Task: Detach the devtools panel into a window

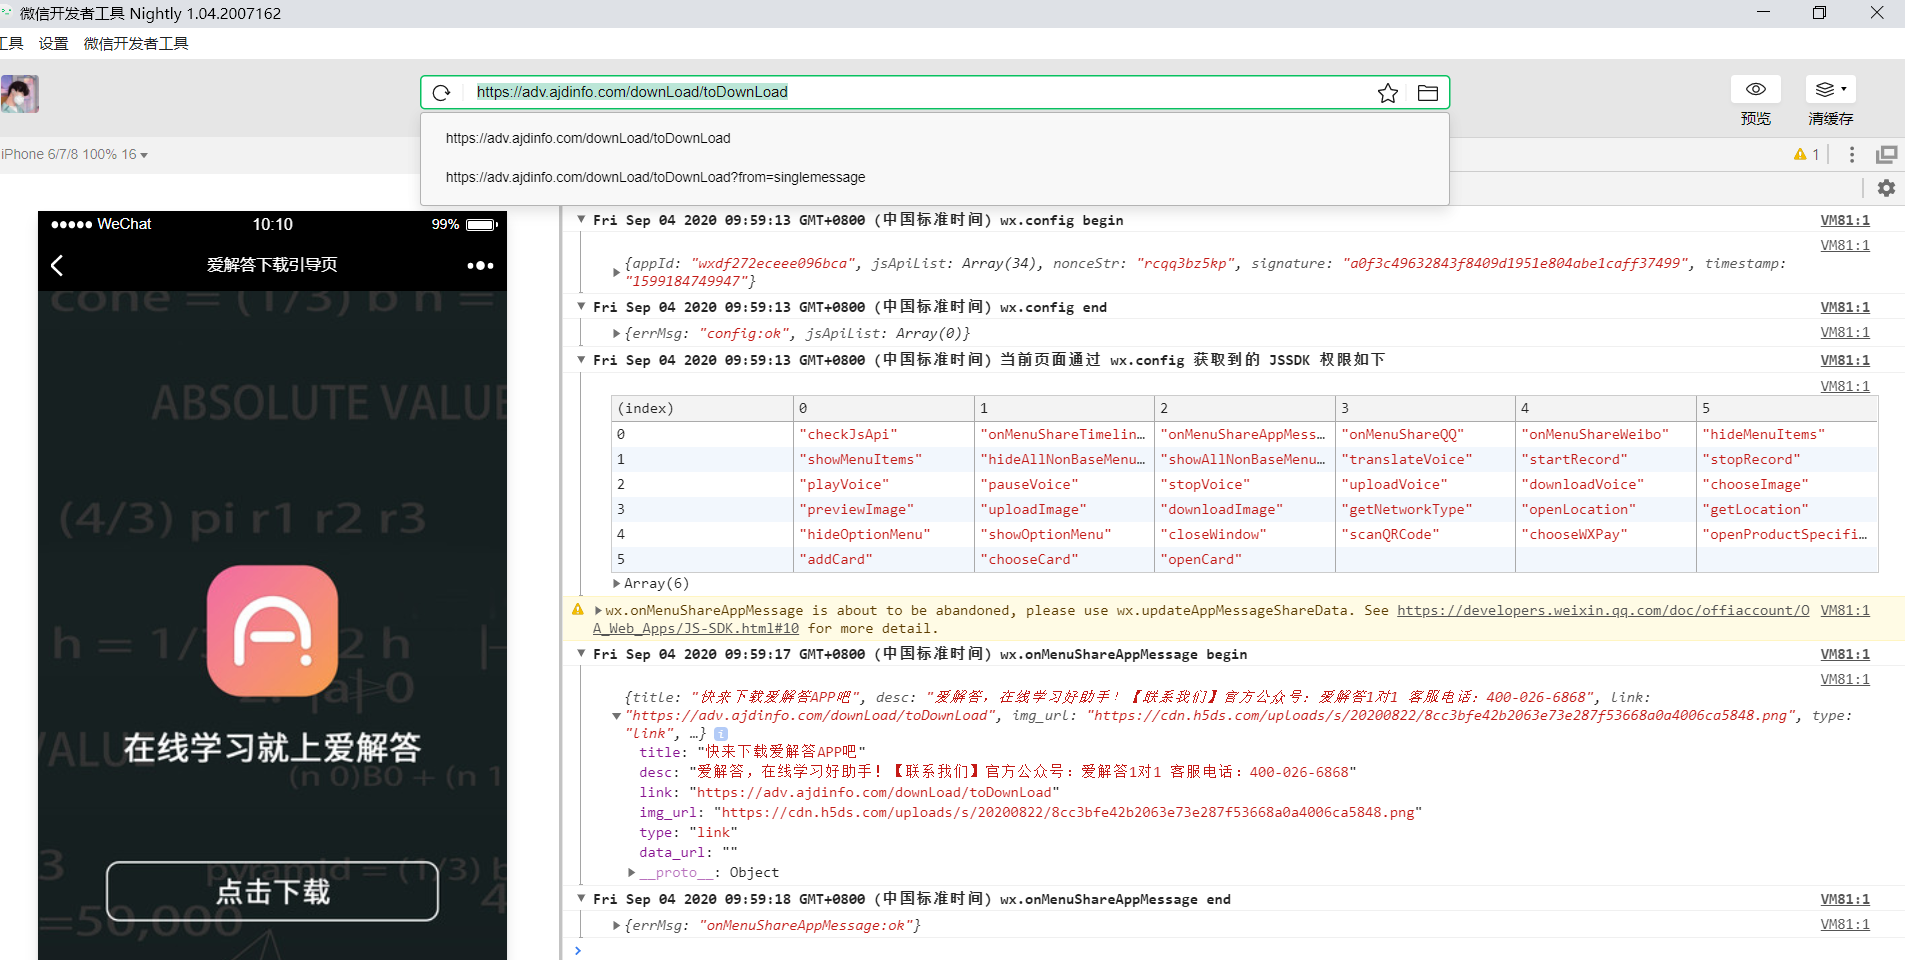Action: (x=1887, y=154)
